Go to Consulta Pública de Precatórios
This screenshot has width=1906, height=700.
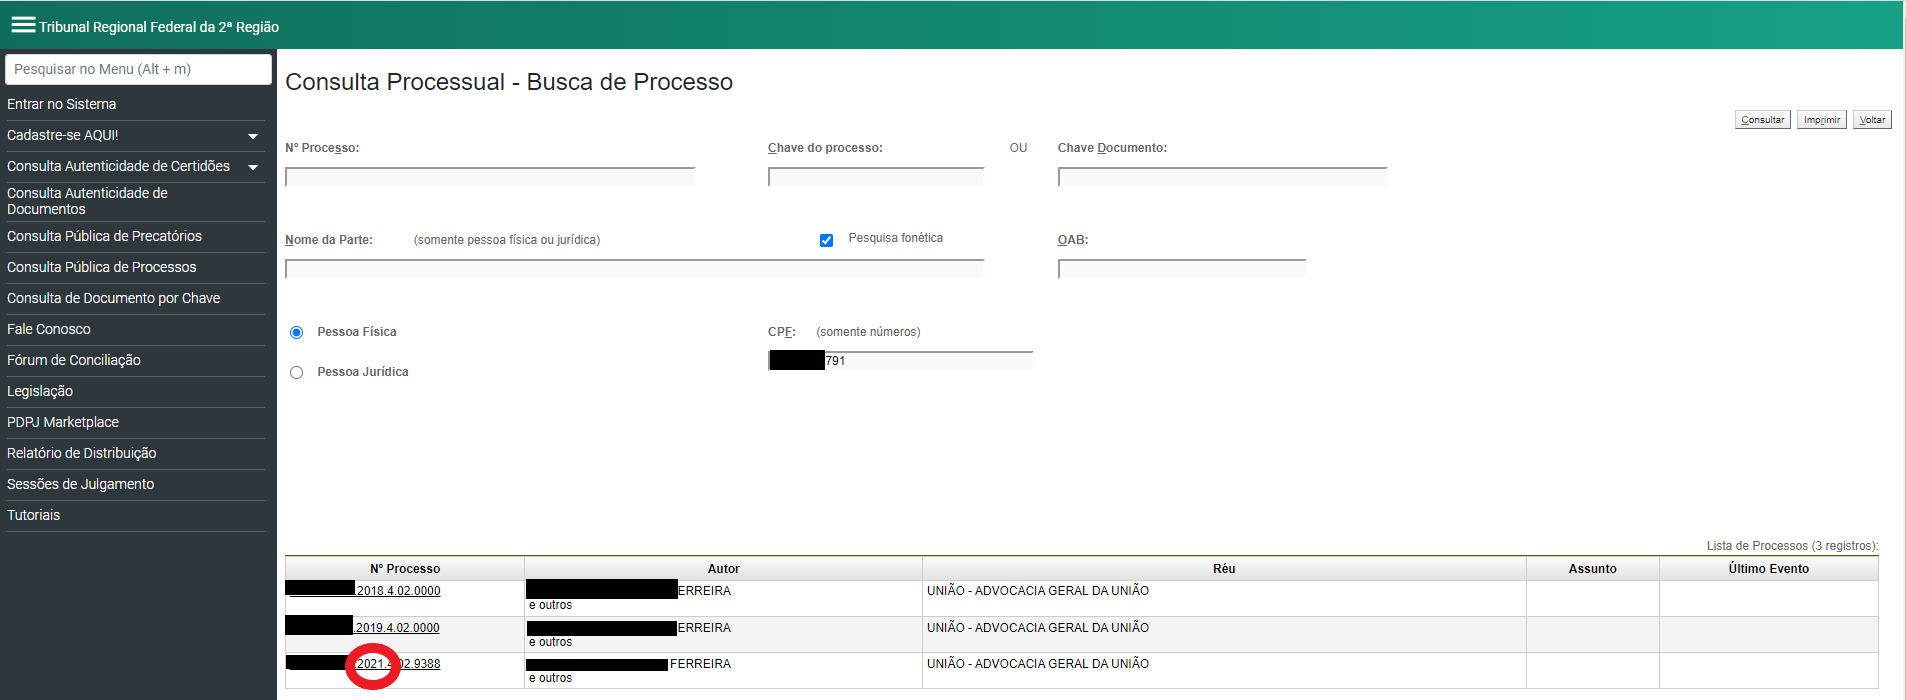point(104,236)
